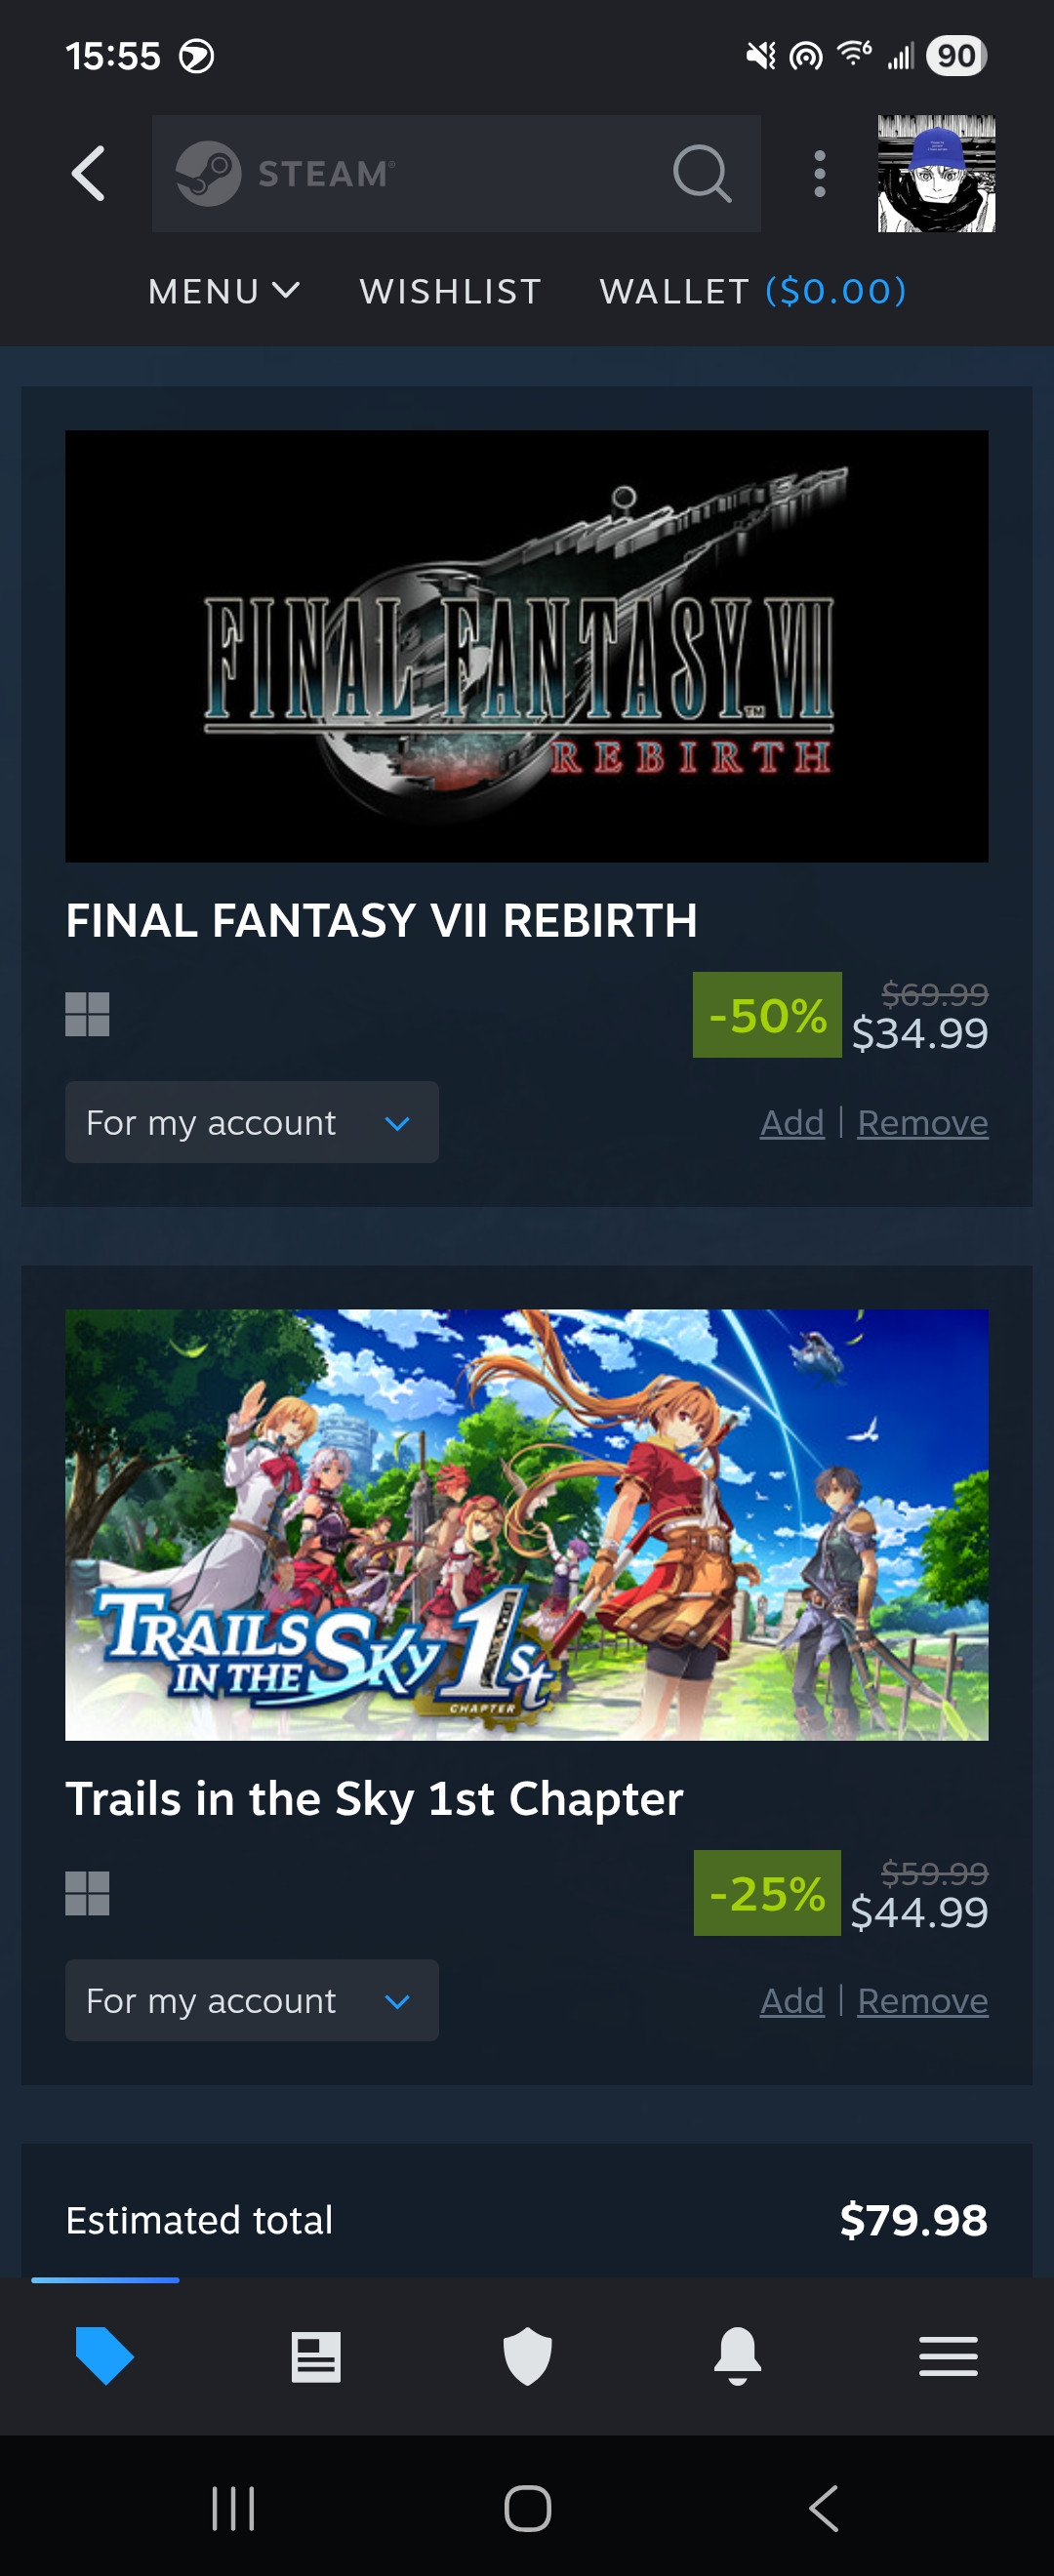Go to WISHLIST
Screen dimensions: 1054x2576
point(450,291)
